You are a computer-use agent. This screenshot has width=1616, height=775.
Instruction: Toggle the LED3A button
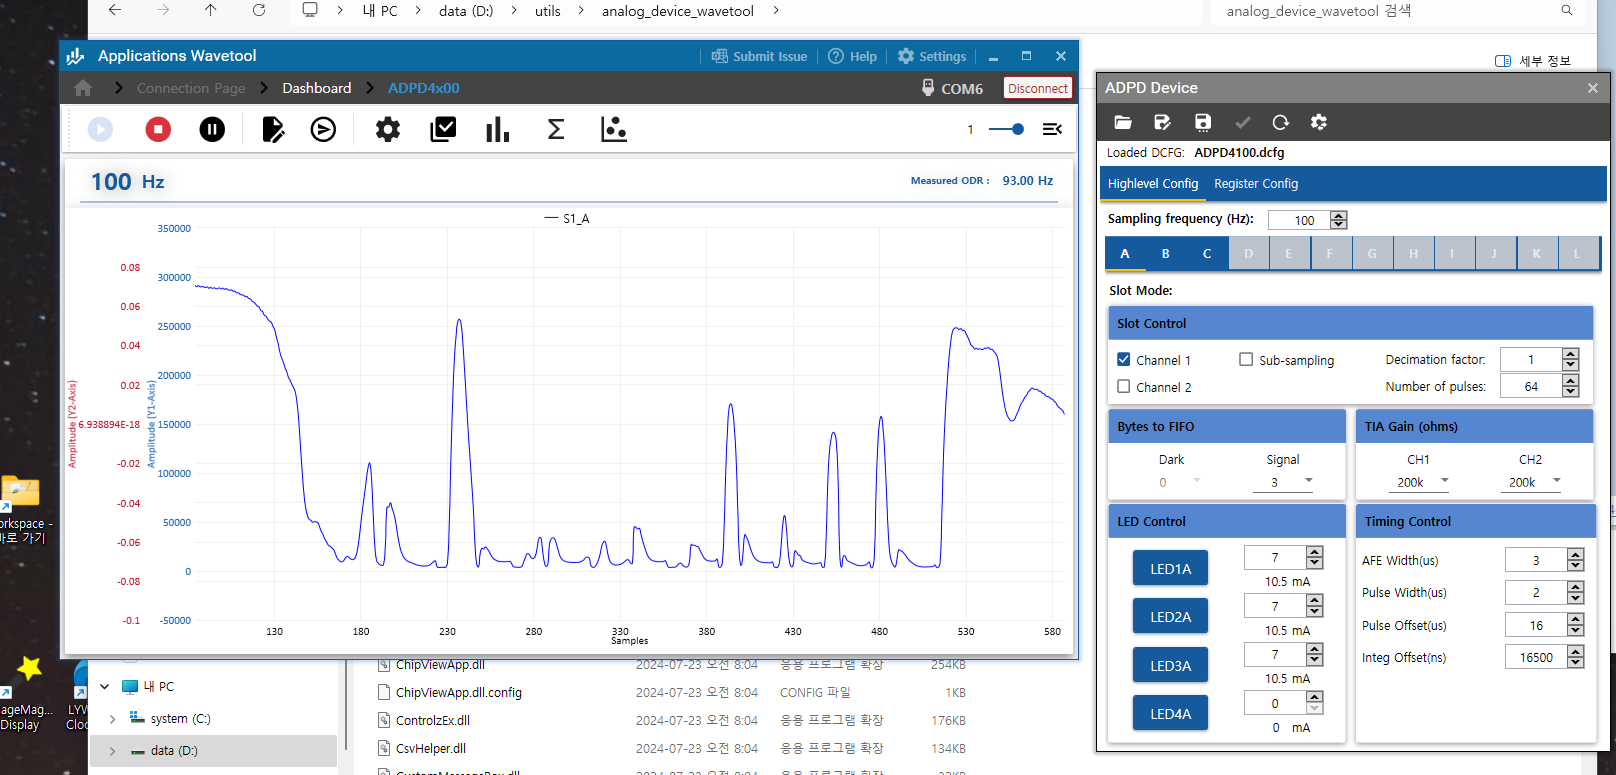[1170, 665]
